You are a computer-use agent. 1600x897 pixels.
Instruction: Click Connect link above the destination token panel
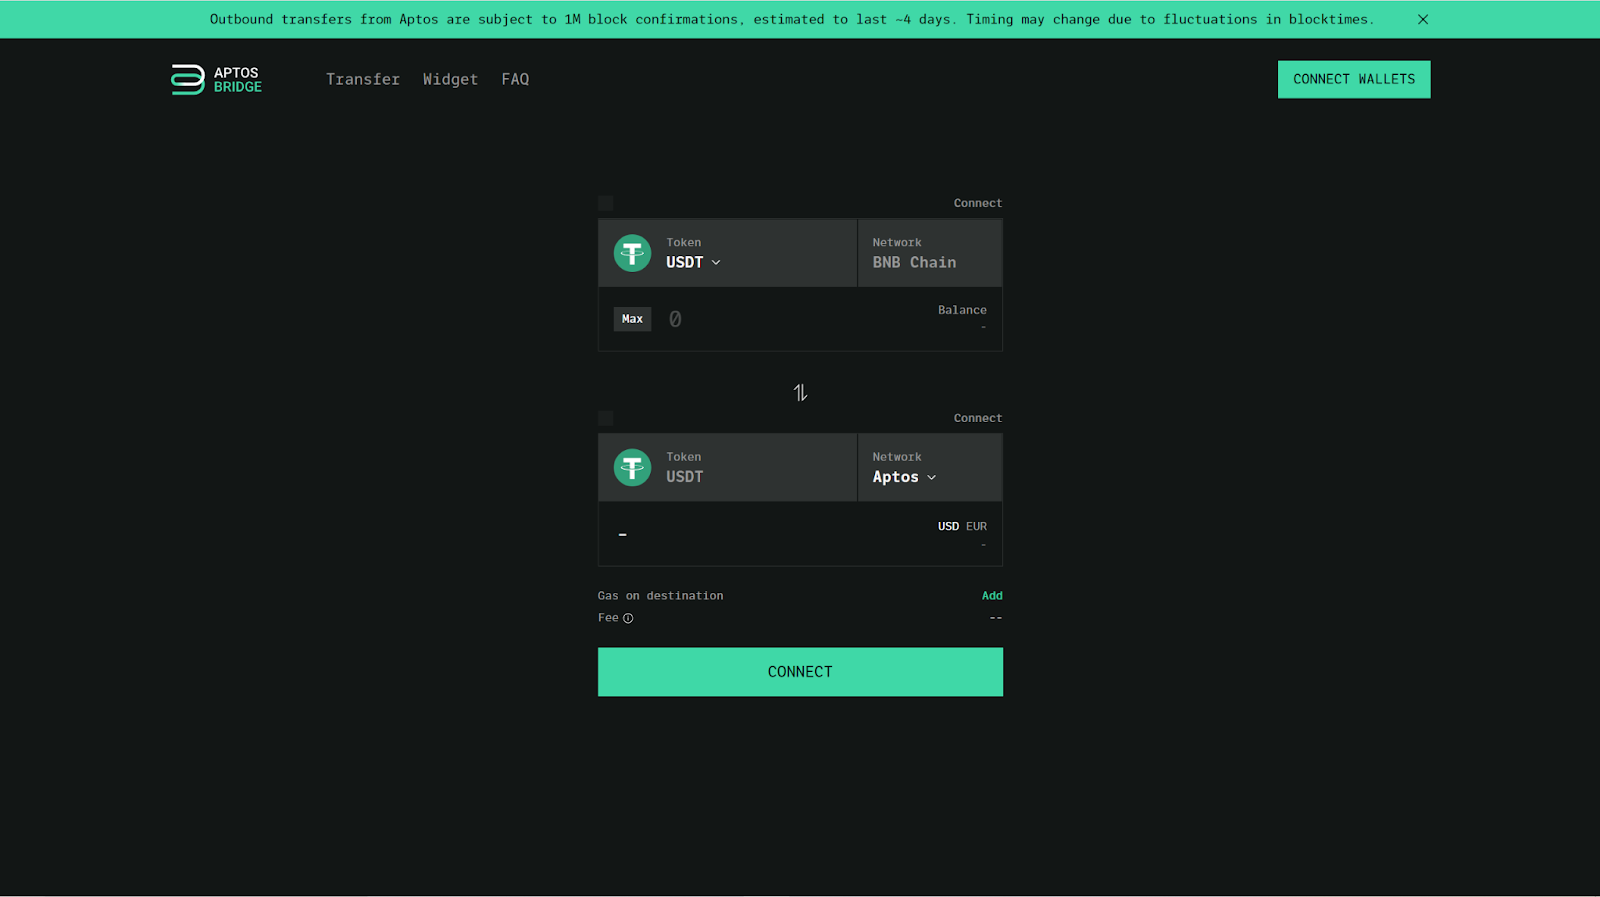point(977,418)
